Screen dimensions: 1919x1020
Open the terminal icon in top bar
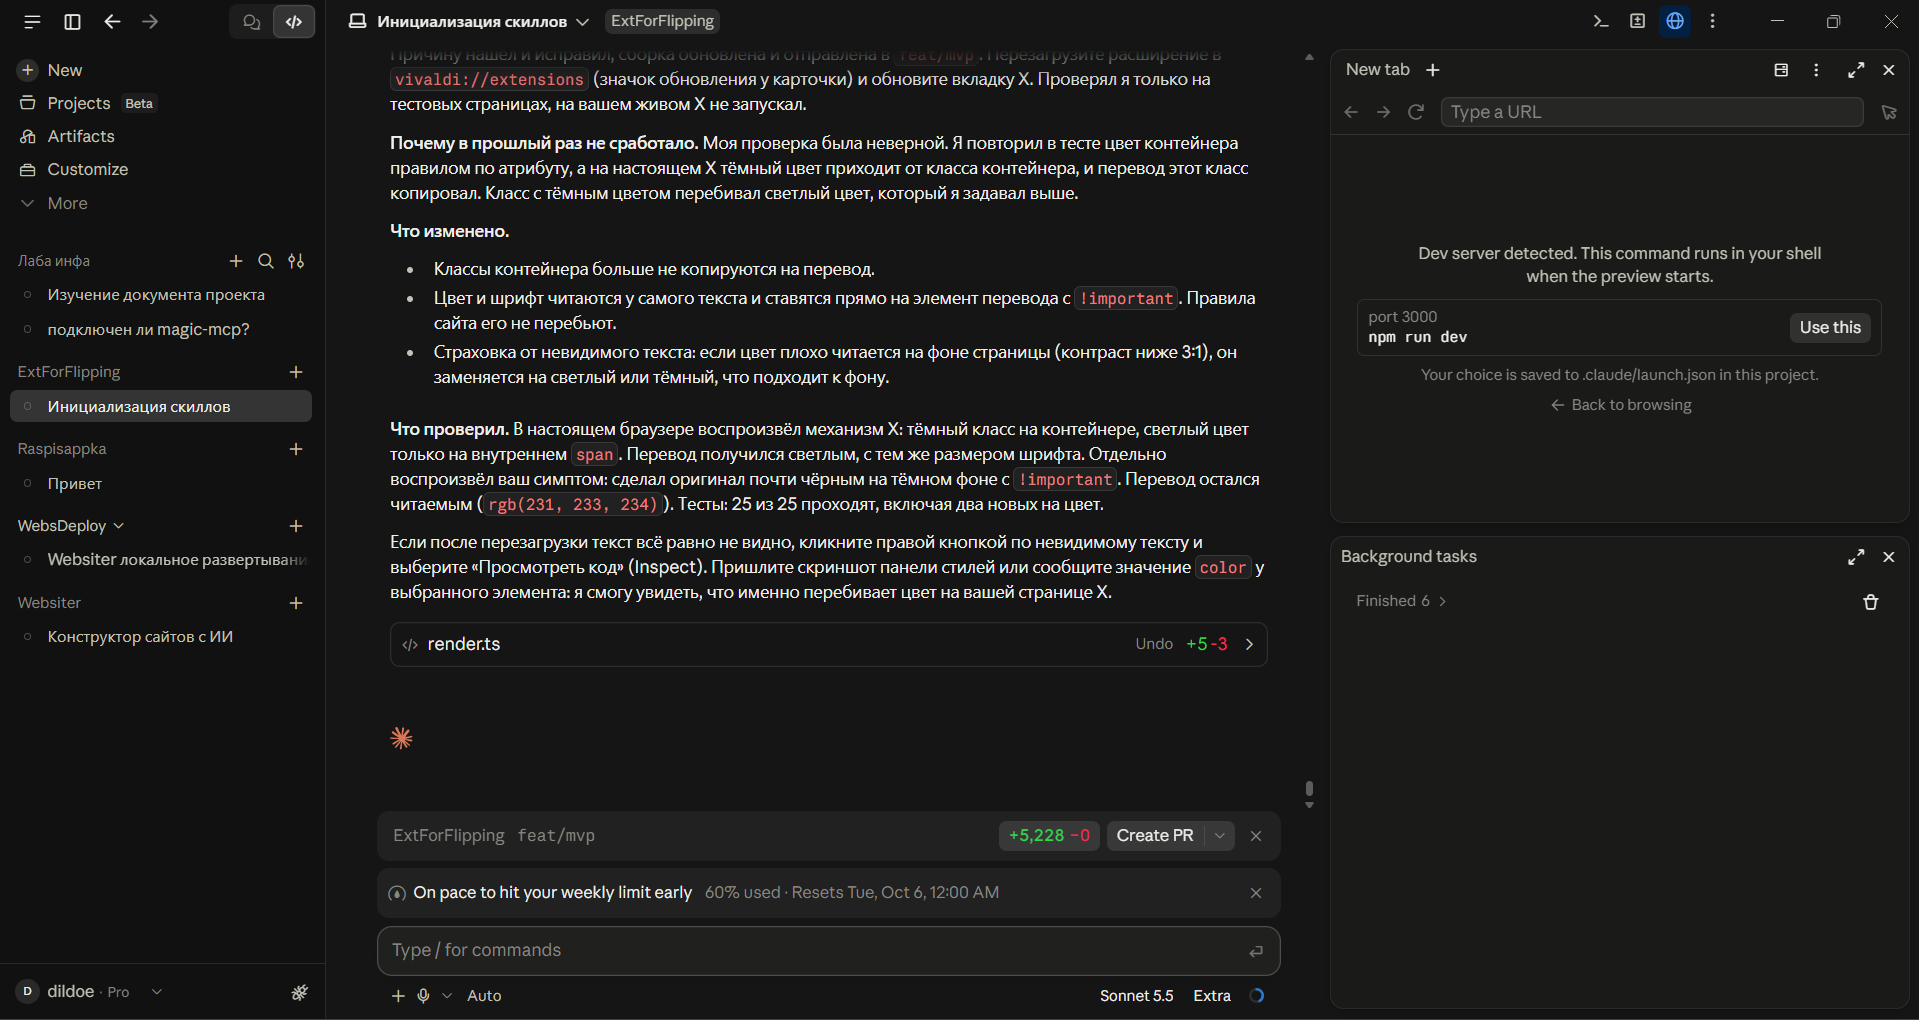pos(1601,21)
